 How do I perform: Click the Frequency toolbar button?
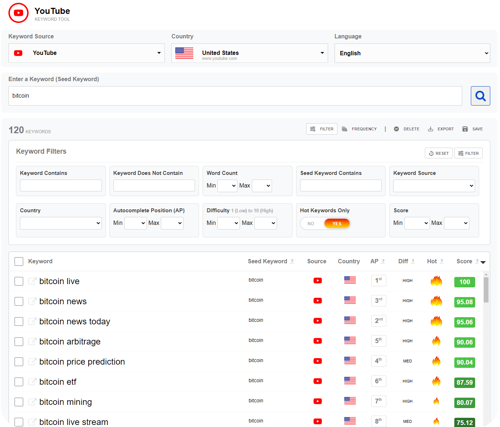(x=359, y=129)
